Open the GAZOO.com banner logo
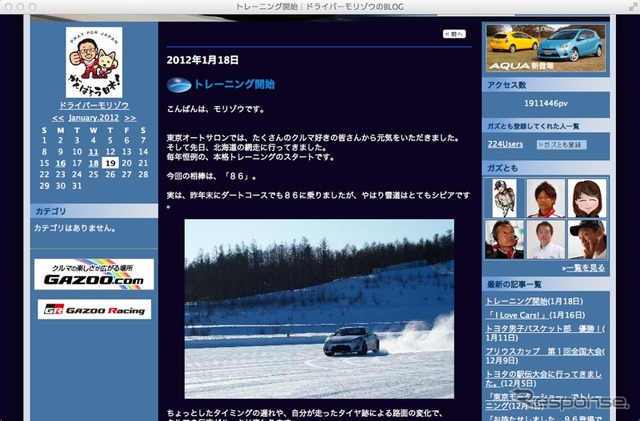This screenshot has width=640, height=421. (94, 274)
